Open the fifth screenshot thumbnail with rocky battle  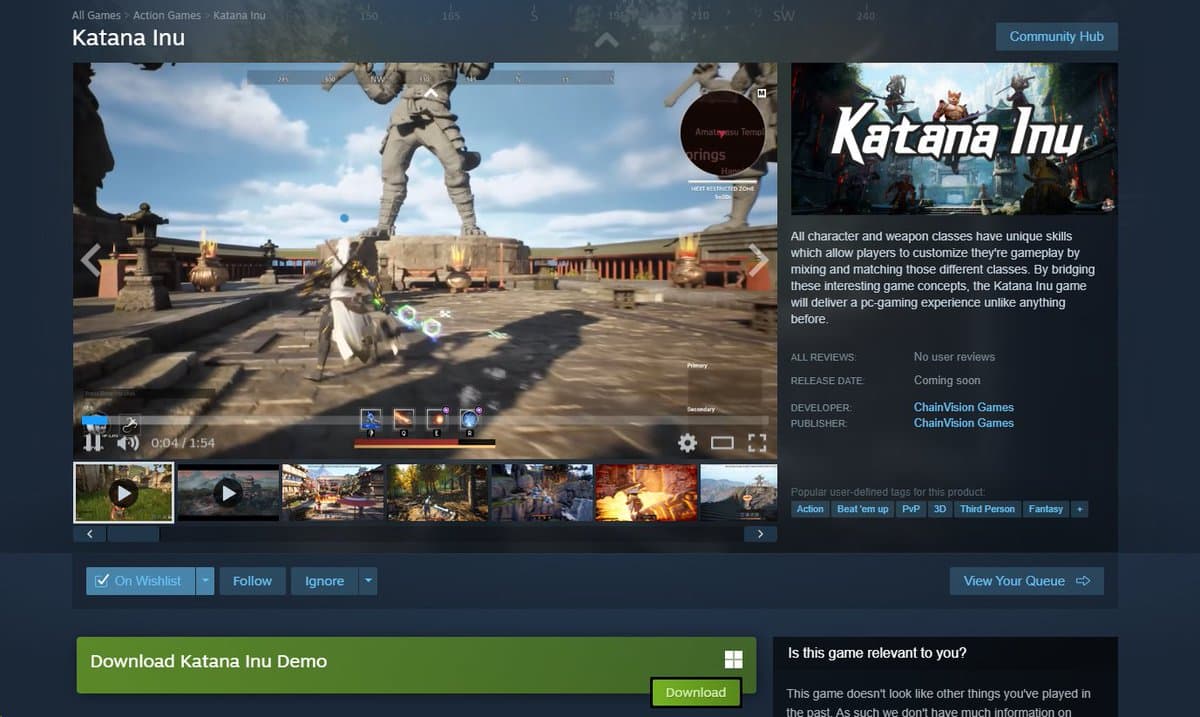[542, 492]
